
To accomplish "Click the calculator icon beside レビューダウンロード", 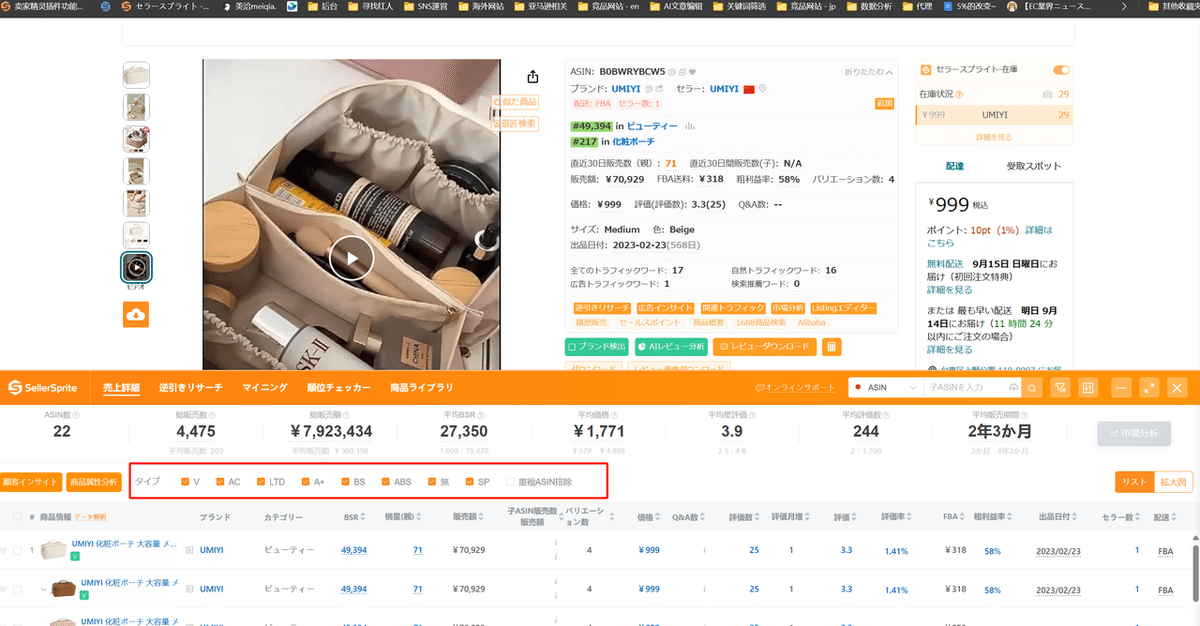I will pyautogui.click(x=833, y=348).
